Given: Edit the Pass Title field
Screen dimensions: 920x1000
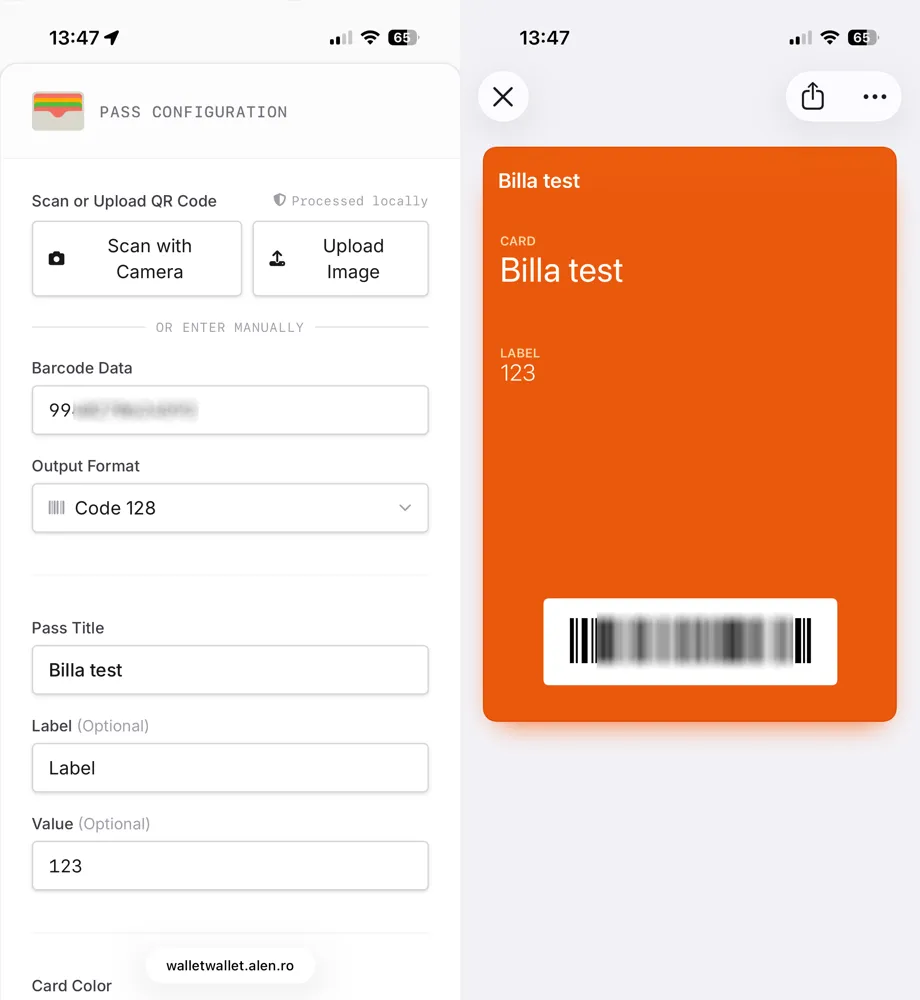Looking at the screenshot, I should point(230,670).
